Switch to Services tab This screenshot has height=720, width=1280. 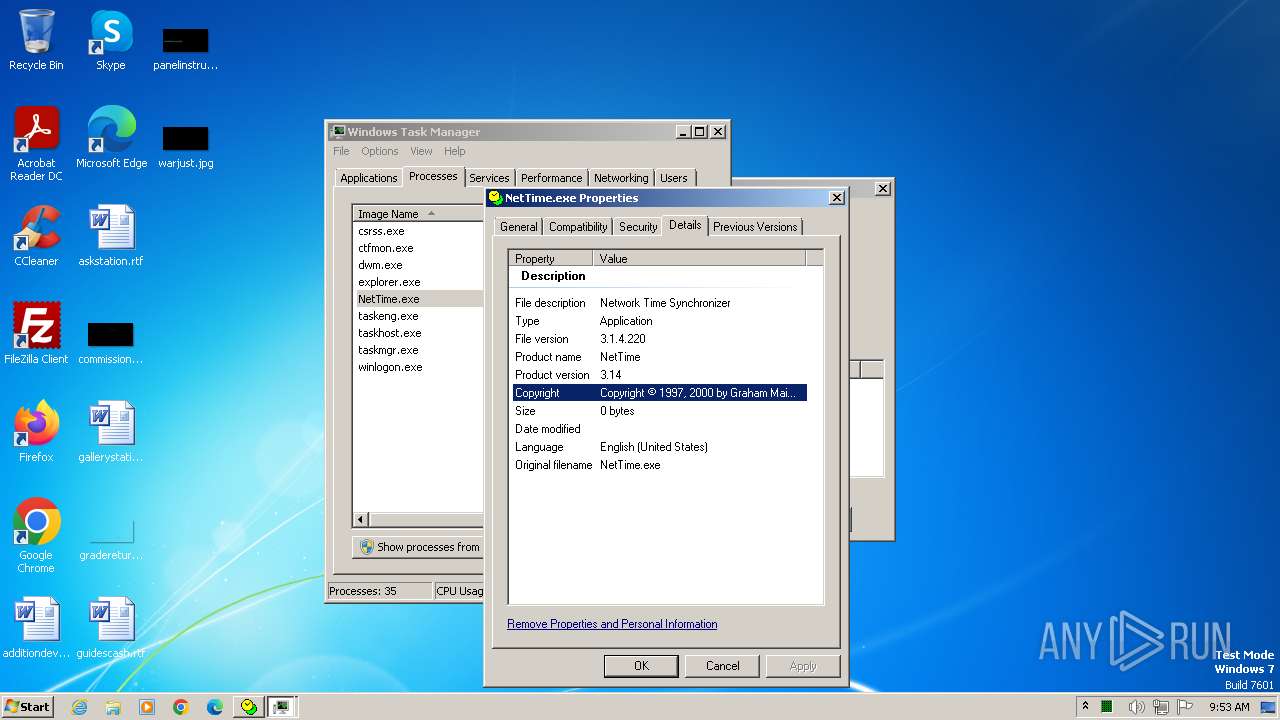click(489, 178)
